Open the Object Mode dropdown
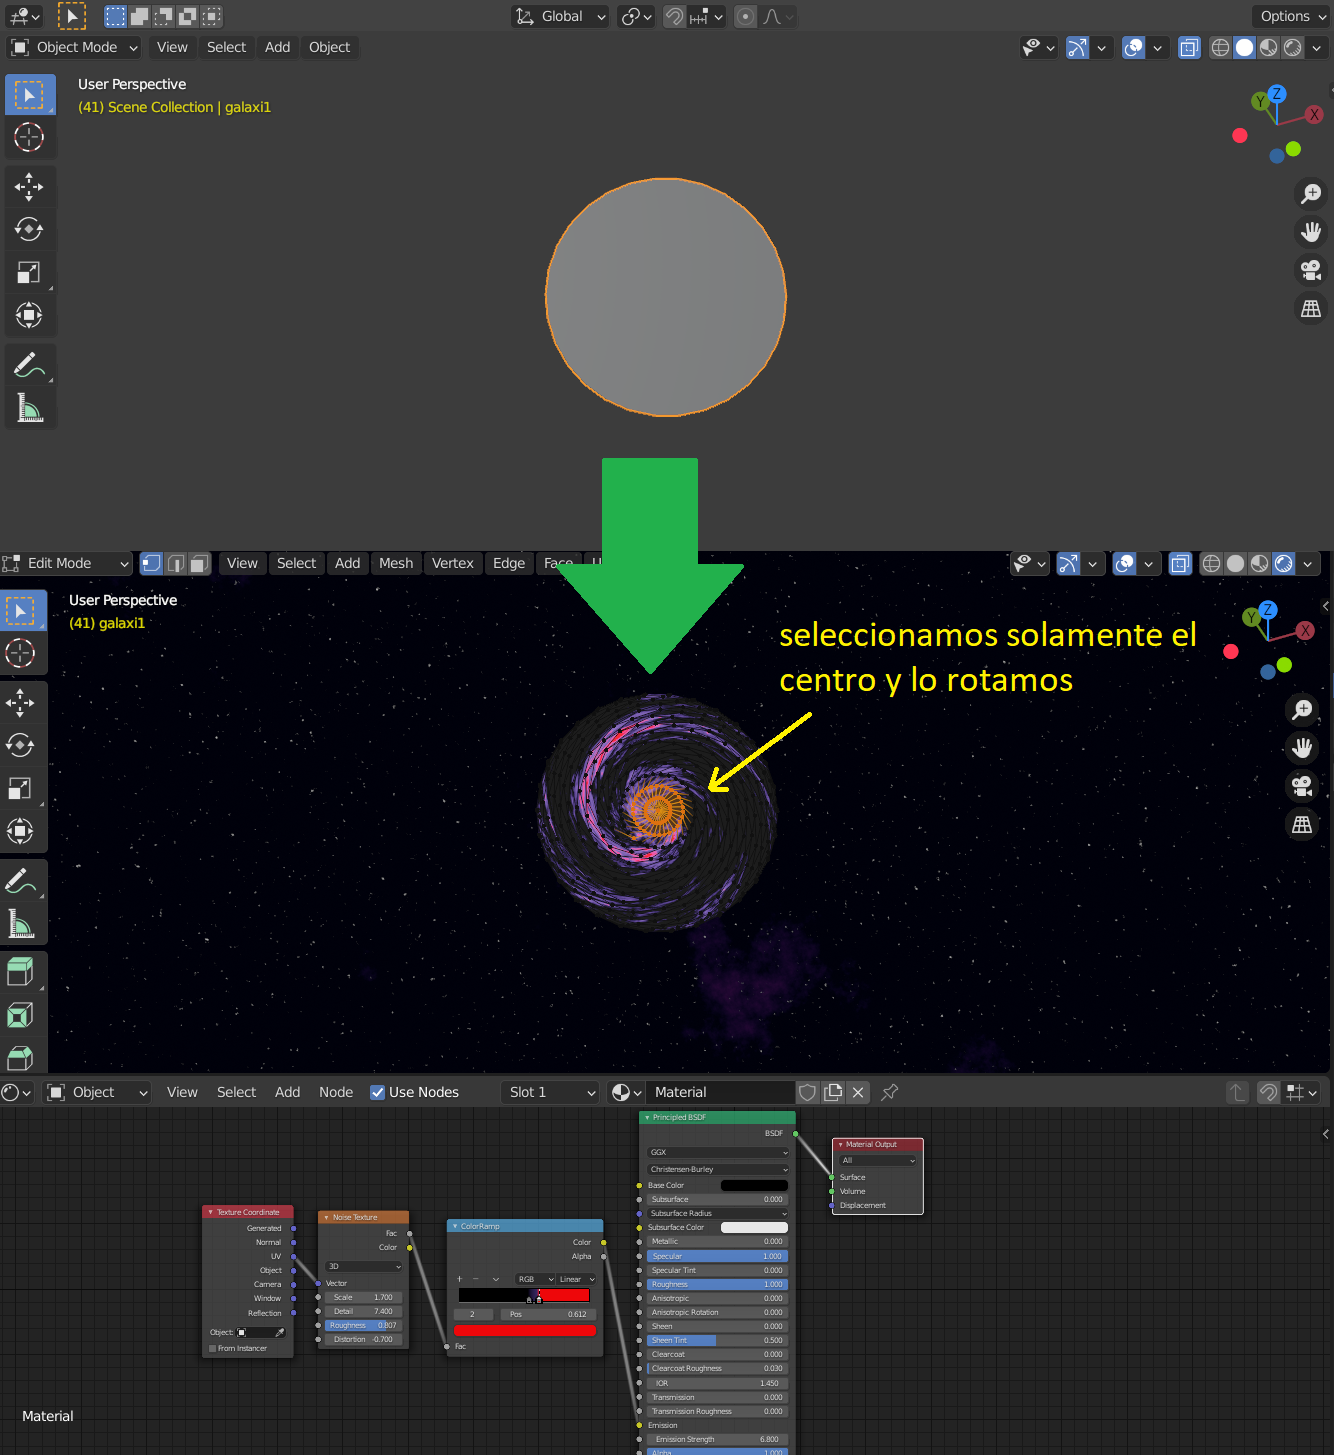Viewport: 1334px width, 1456px height. coord(75,47)
